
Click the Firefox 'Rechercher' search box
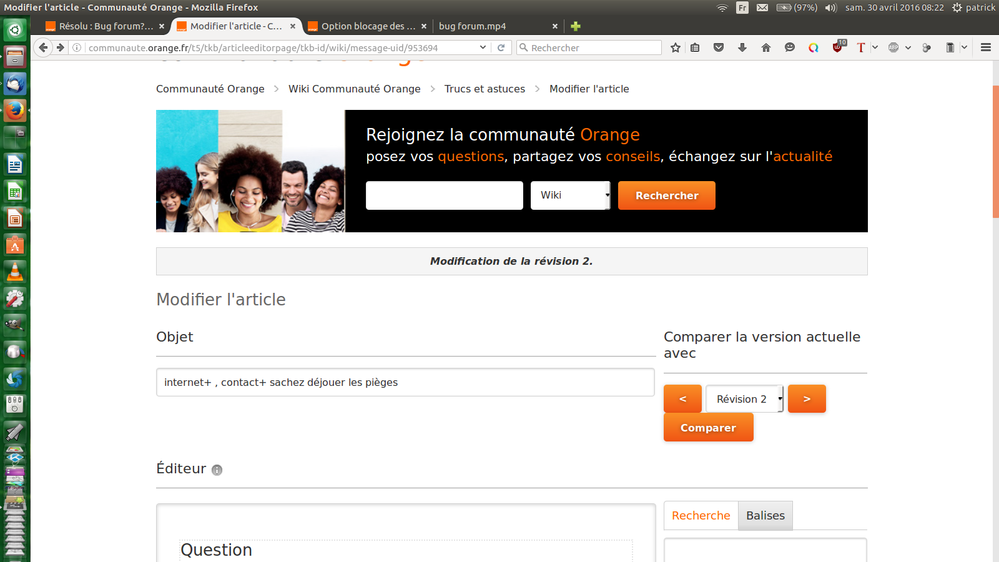pyautogui.click(x=589, y=48)
